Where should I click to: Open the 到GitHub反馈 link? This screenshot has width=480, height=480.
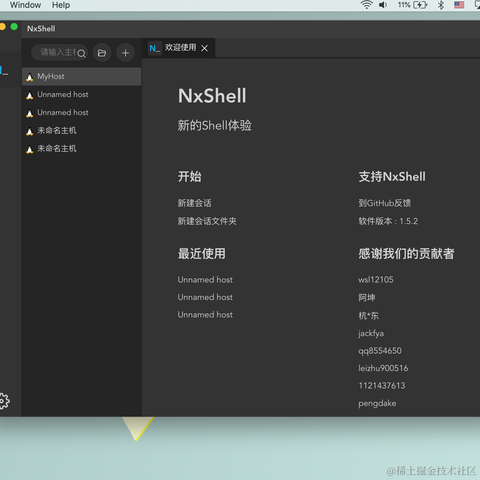coord(385,203)
